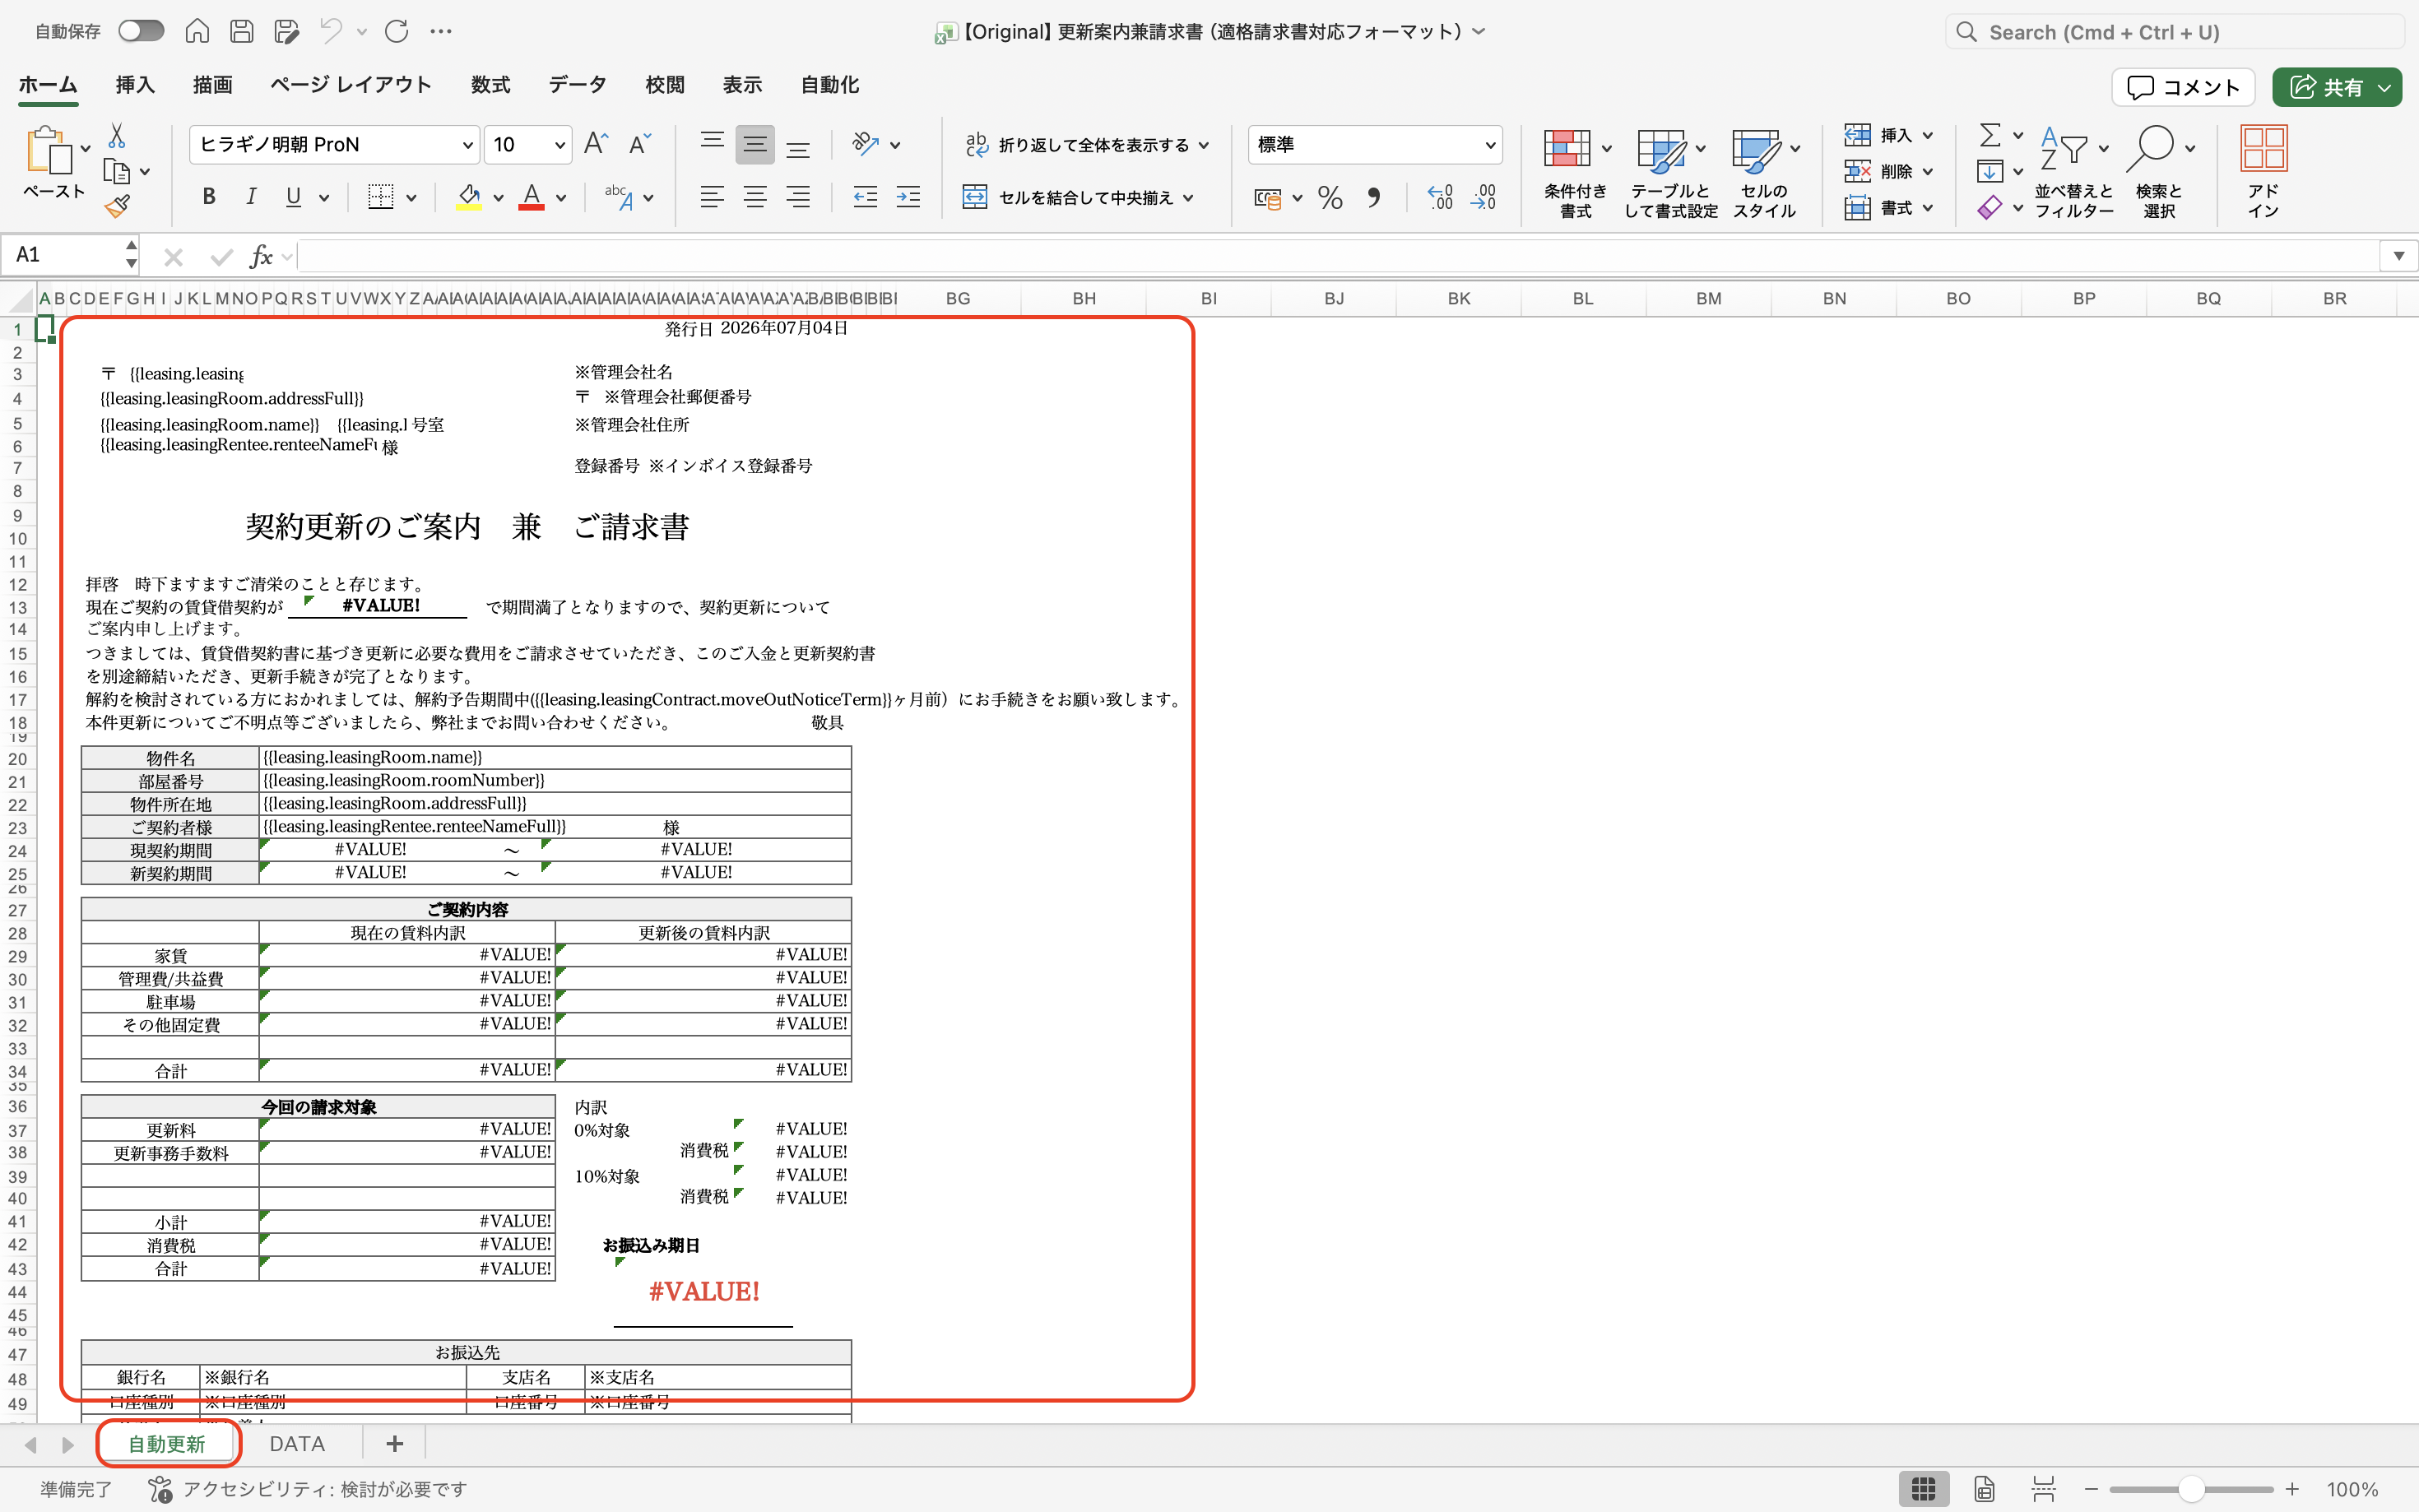Open the ページ レイアウト ribbon tab
The image size is (2419, 1512).
click(x=351, y=85)
